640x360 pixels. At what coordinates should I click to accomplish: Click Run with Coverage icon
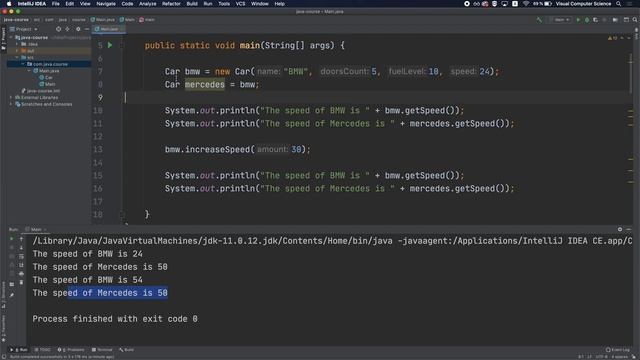(x=596, y=20)
